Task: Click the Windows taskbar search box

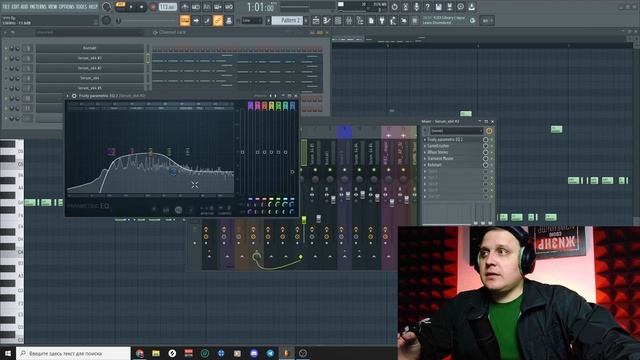Action: coord(73,353)
